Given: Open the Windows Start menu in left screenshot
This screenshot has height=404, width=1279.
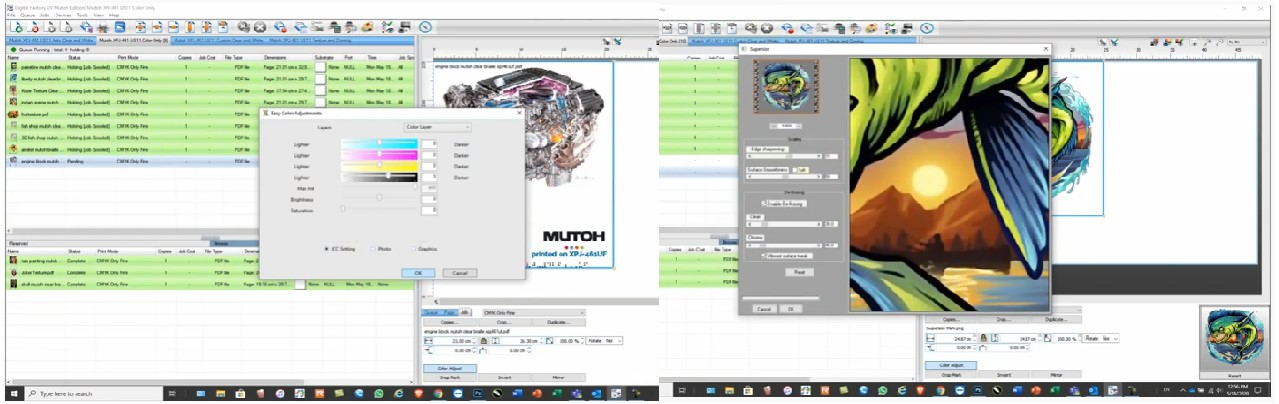Looking at the screenshot, I should pos(14,394).
